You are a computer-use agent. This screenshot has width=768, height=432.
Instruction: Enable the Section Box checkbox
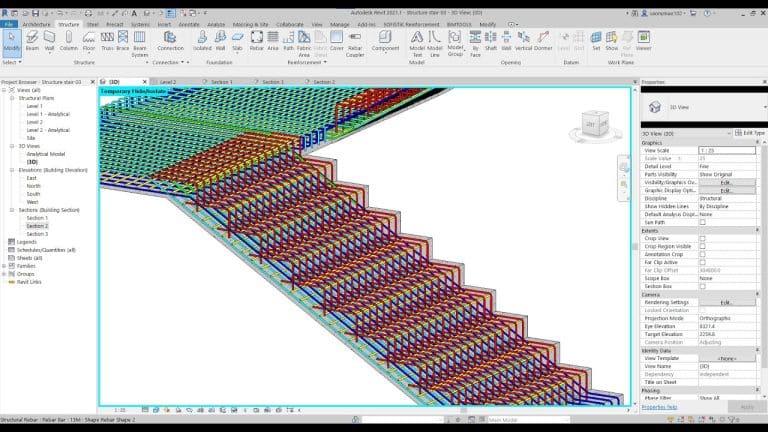pos(702,286)
